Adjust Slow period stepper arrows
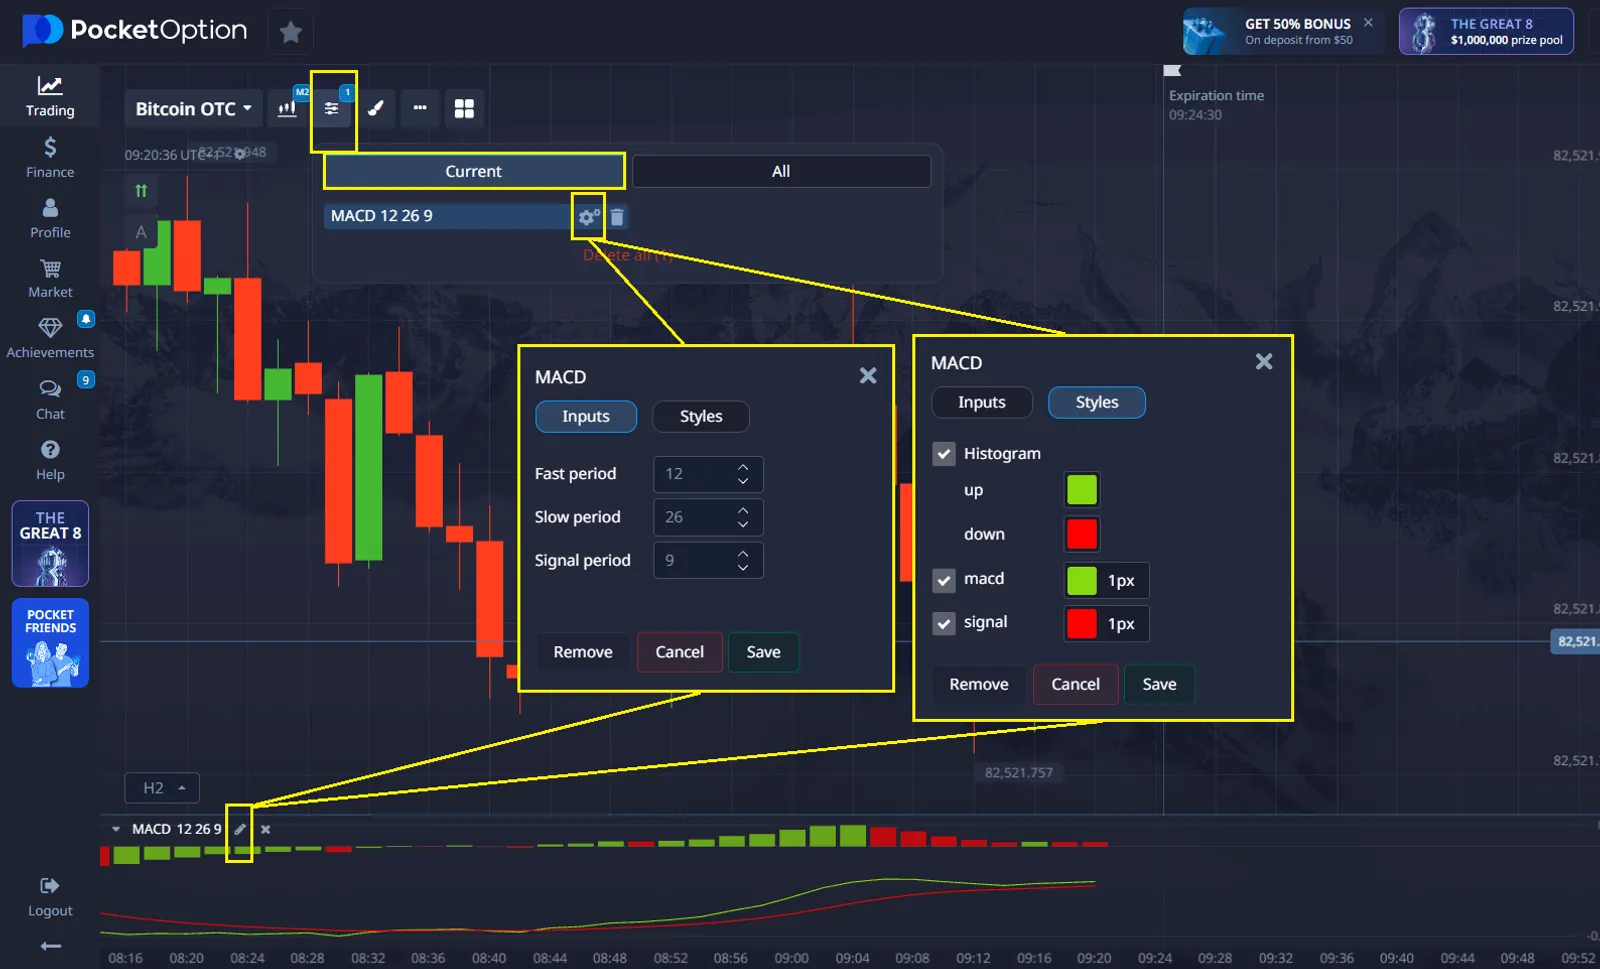Screen dimensions: 1600x969 [x=743, y=517]
